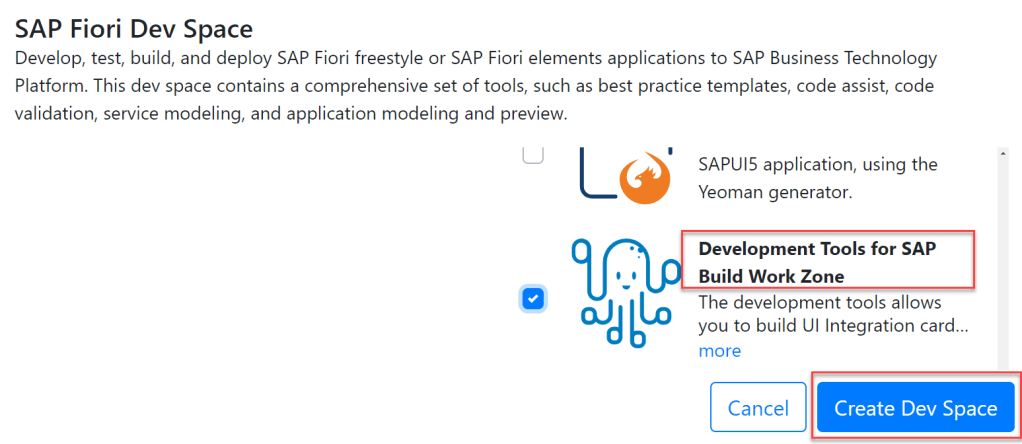Viewport: 1022px width, 444px height.
Task: Tick the unchecked Yeoman generator extension checkbox
Action: pyautogui.click(x=533, y=155)
